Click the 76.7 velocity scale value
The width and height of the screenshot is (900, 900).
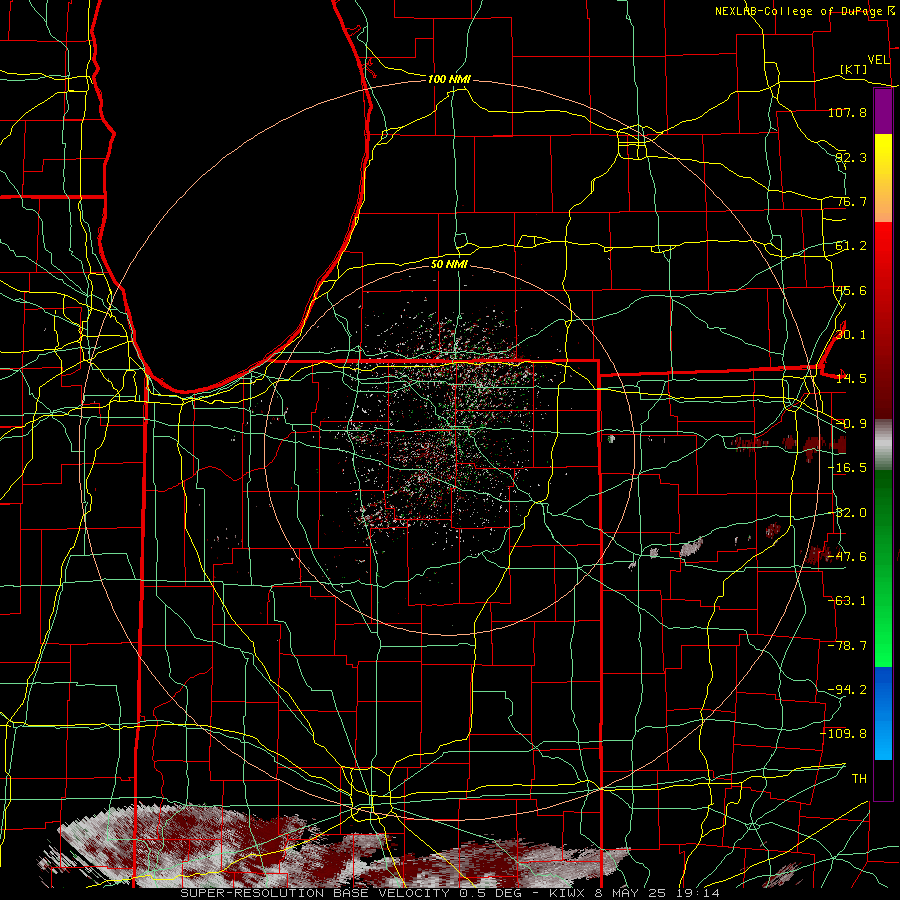(x=851, y=201)
